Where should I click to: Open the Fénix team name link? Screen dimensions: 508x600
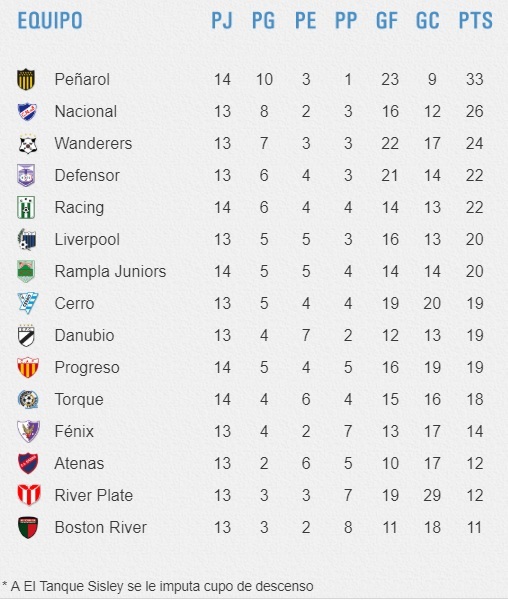coord(74,431)
